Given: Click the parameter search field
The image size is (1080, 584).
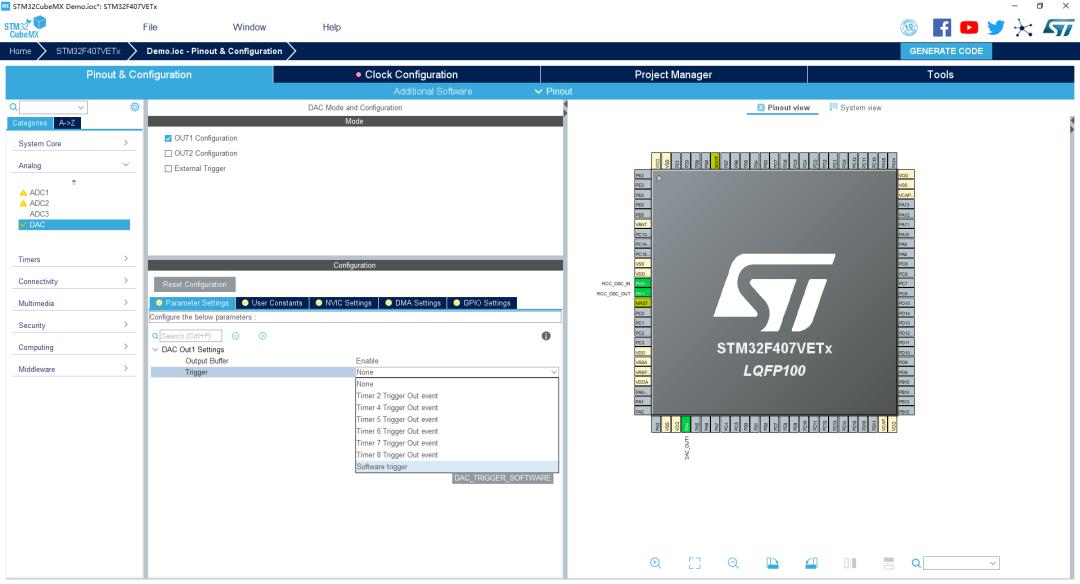Looking at the screenshot, I should tap(190, 336).
